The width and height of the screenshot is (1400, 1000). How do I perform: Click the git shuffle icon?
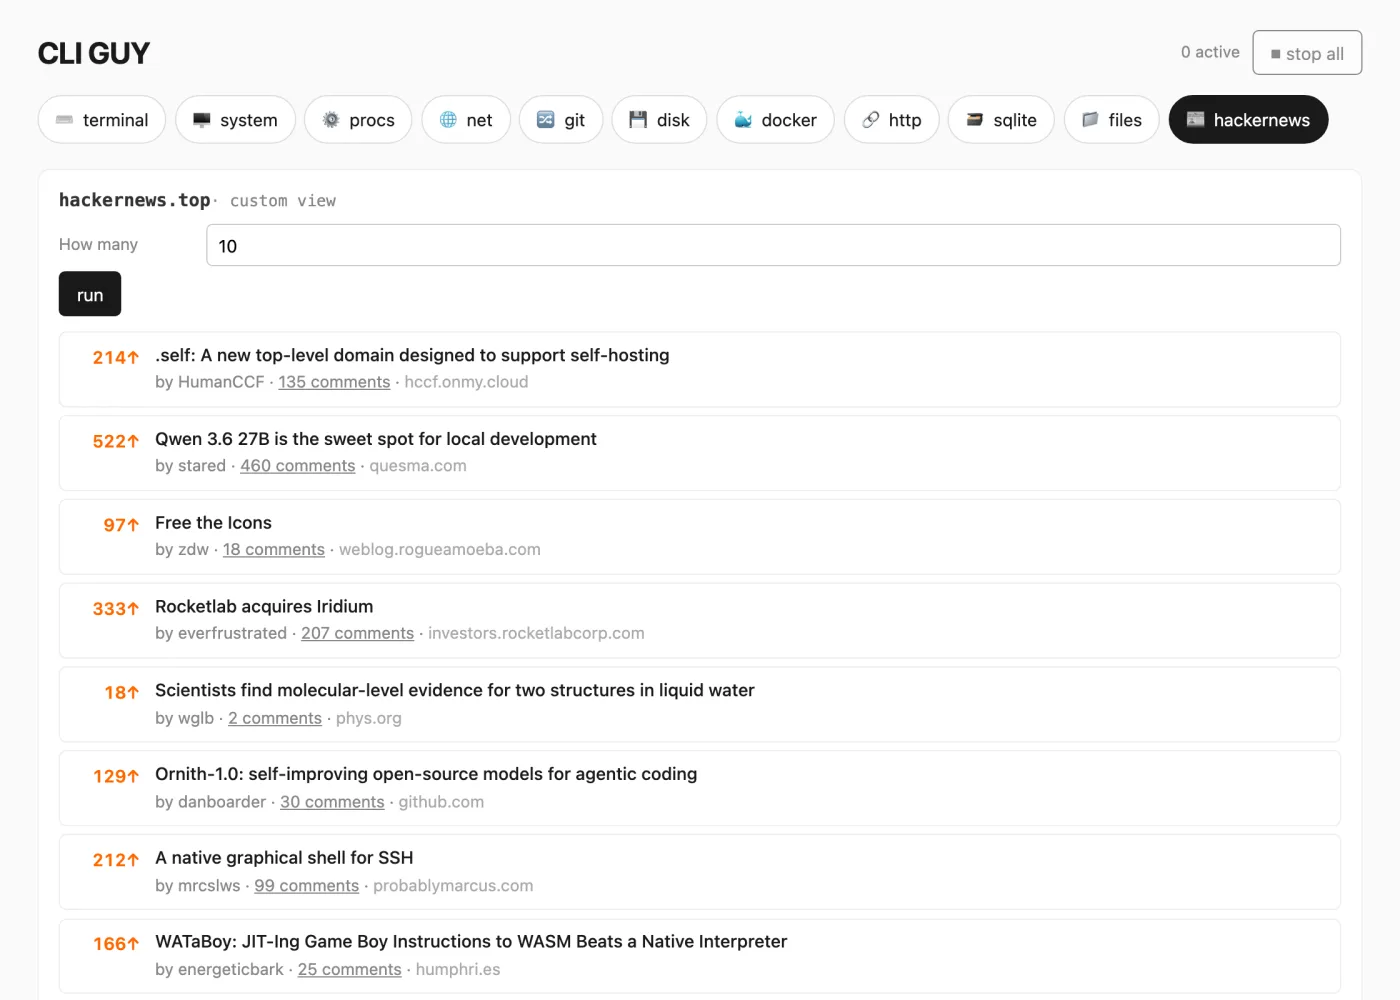pyautogui.click(x=546, y=120)
